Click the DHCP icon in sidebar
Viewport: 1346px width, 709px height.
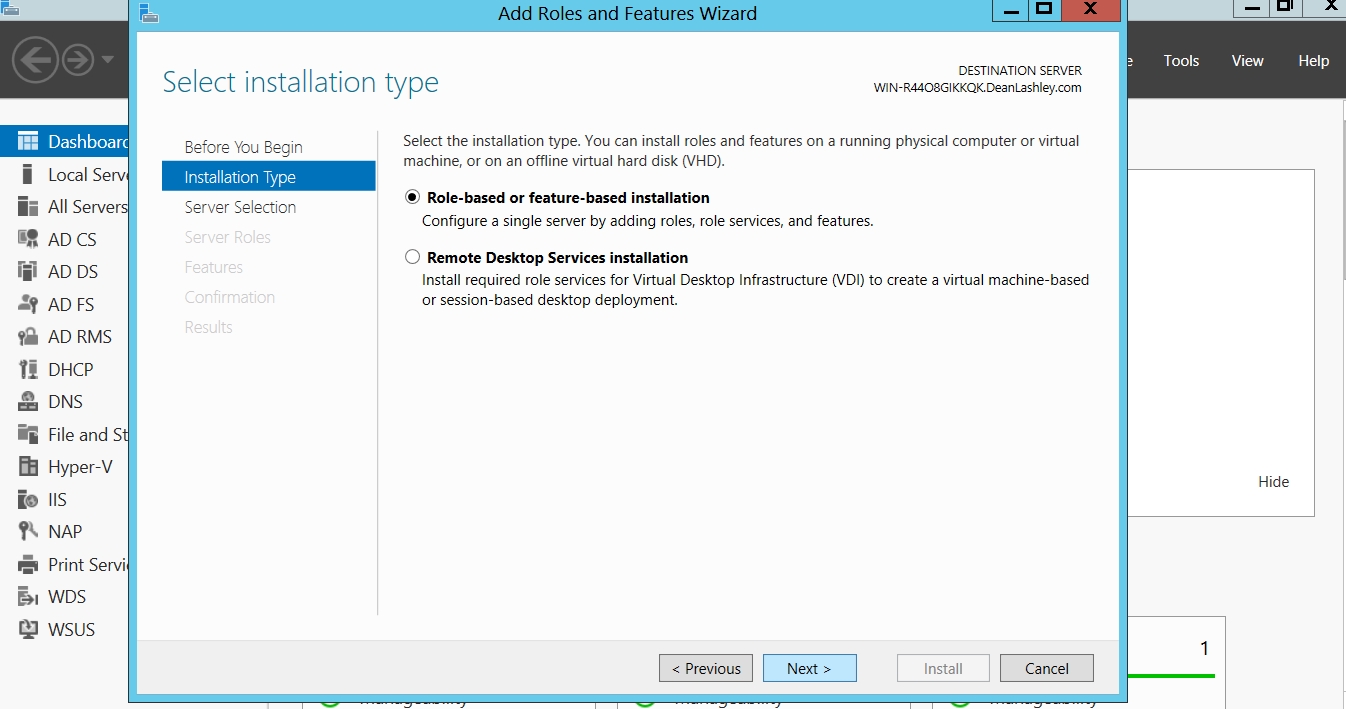(x=28, y=369)
